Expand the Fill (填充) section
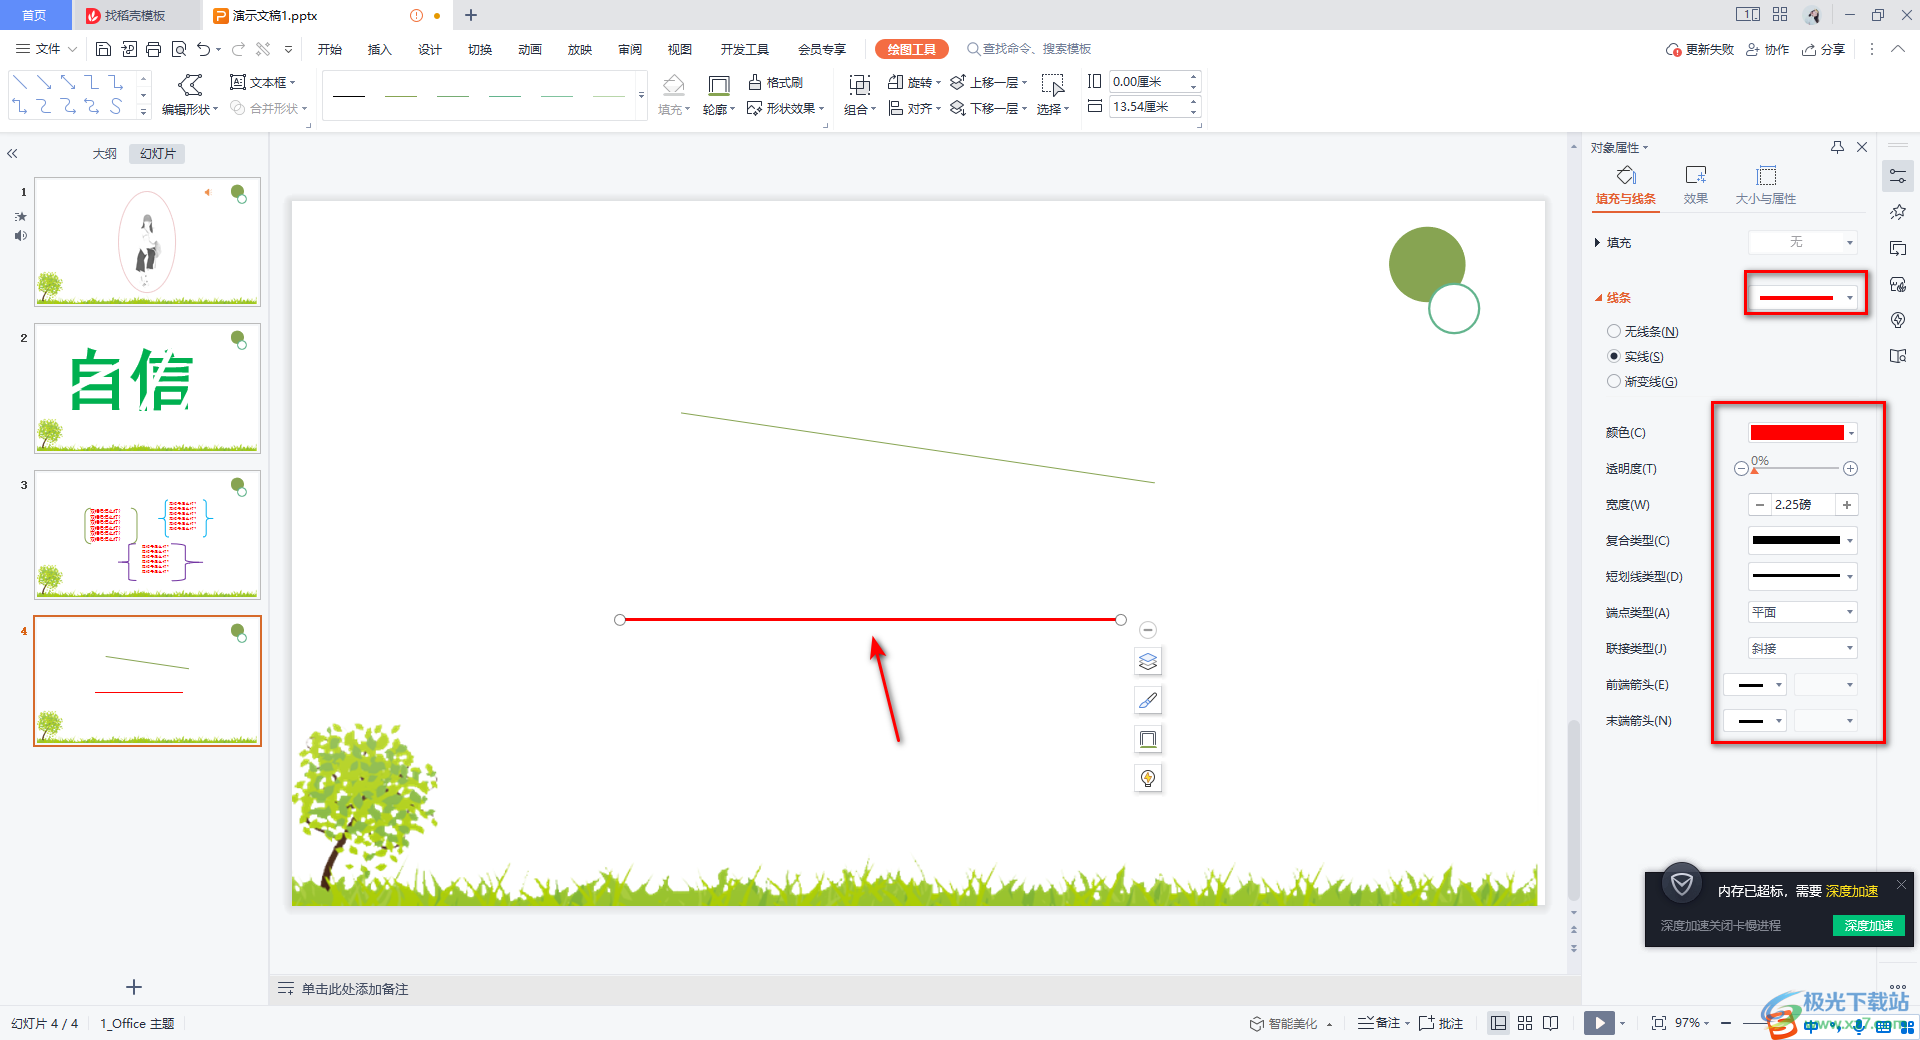This screenshot has height=1040, width=1920. pos(1597,242)
